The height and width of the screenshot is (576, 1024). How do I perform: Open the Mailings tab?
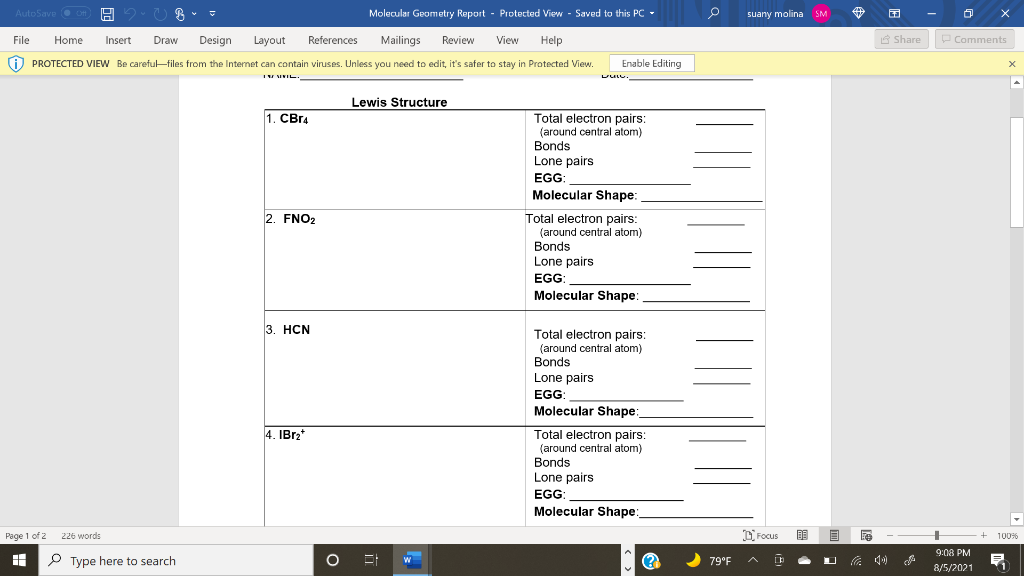[x=401, y=40]
